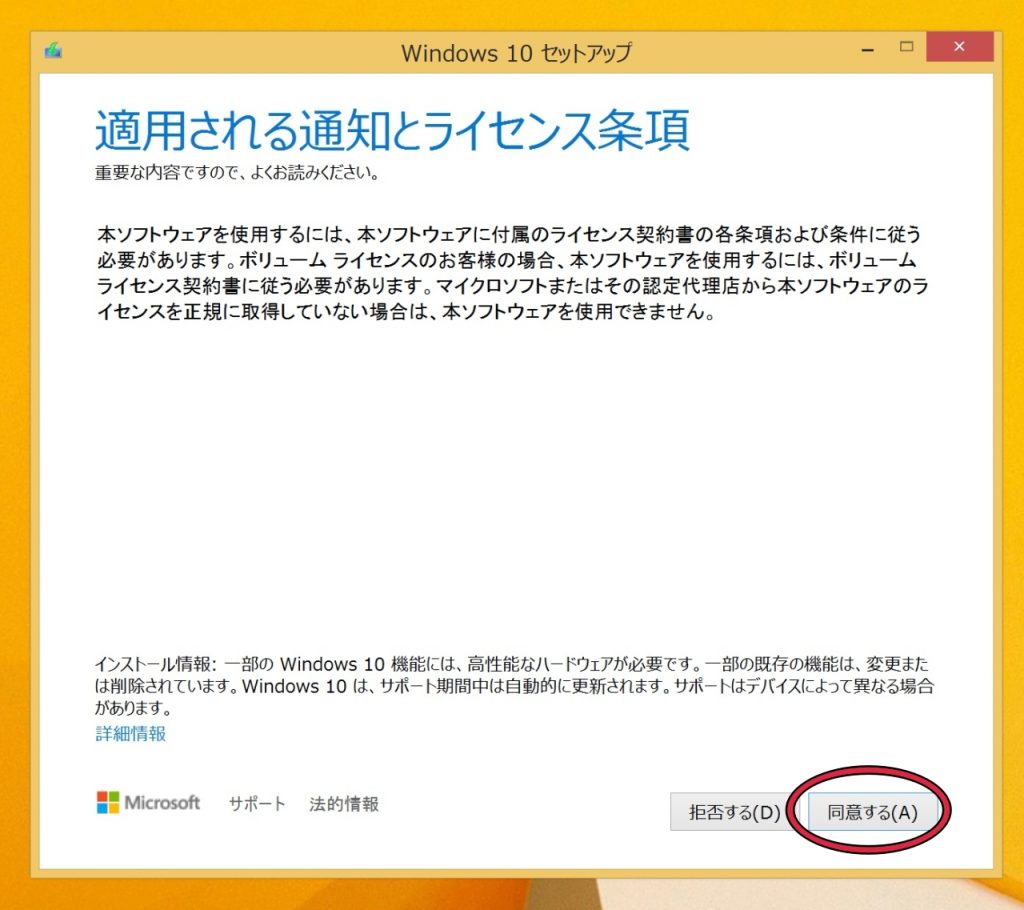The width and height of the screenshot is (1024, 910).
Task: Open the サポート link
Action: coord(256,802)
